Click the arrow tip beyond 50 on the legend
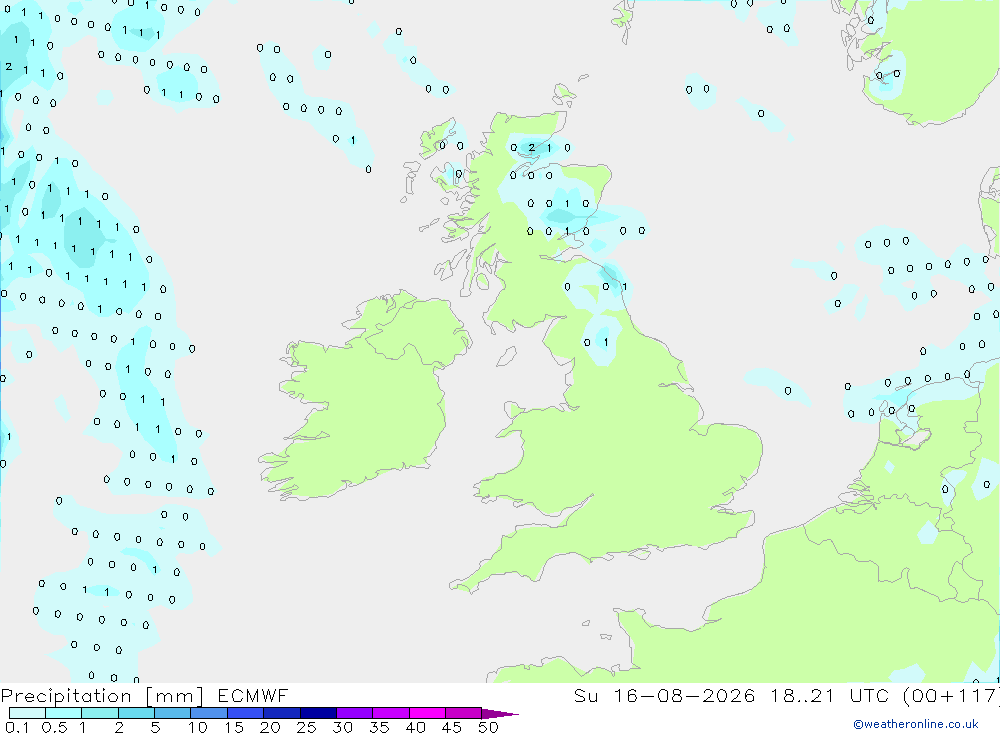 point(499,714)
